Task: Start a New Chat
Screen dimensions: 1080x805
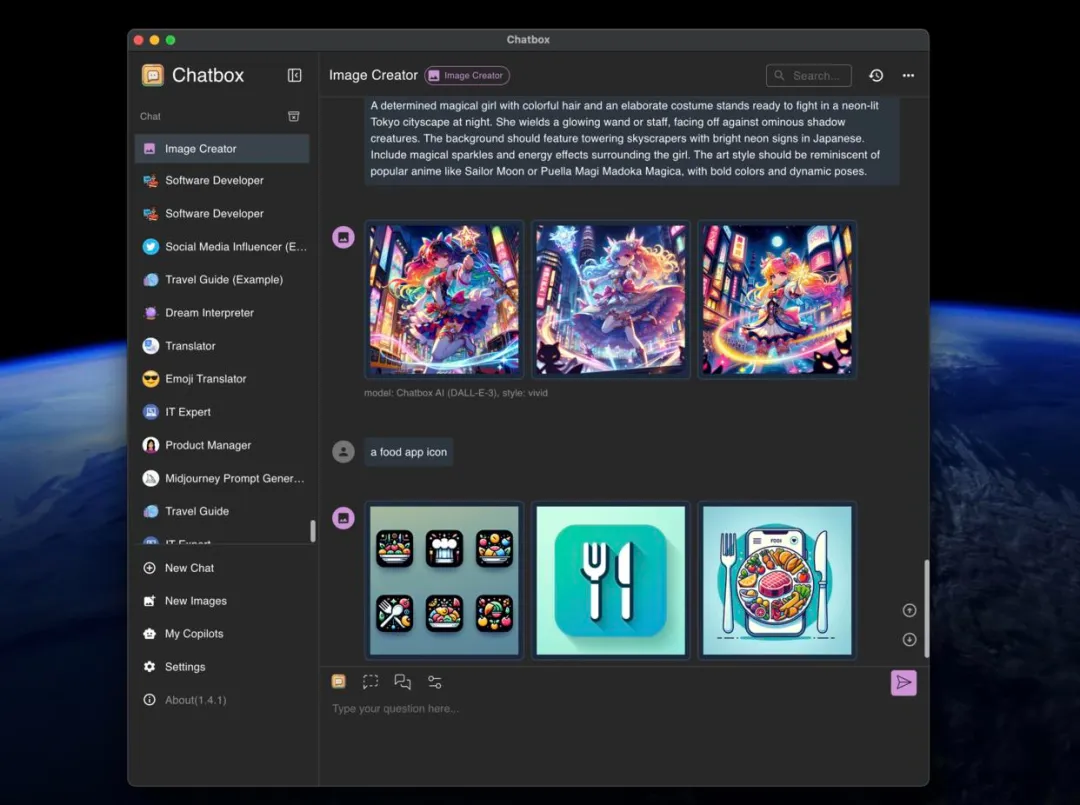Action: tap(189, 568)
